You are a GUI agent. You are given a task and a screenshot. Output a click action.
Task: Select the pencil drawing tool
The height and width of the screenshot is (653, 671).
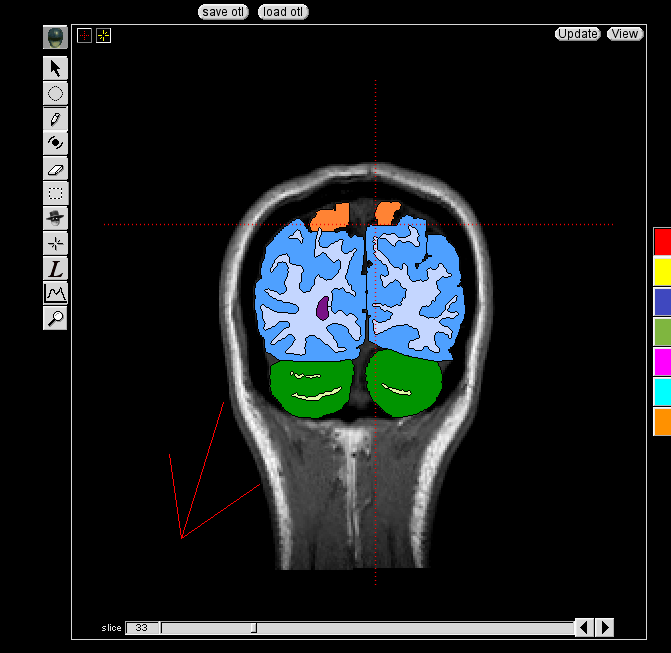(x=55, y=118)
